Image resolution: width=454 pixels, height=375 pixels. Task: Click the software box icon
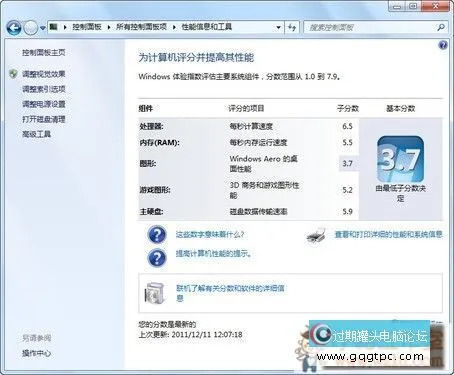pyautogui.click(x=155, y=293)
